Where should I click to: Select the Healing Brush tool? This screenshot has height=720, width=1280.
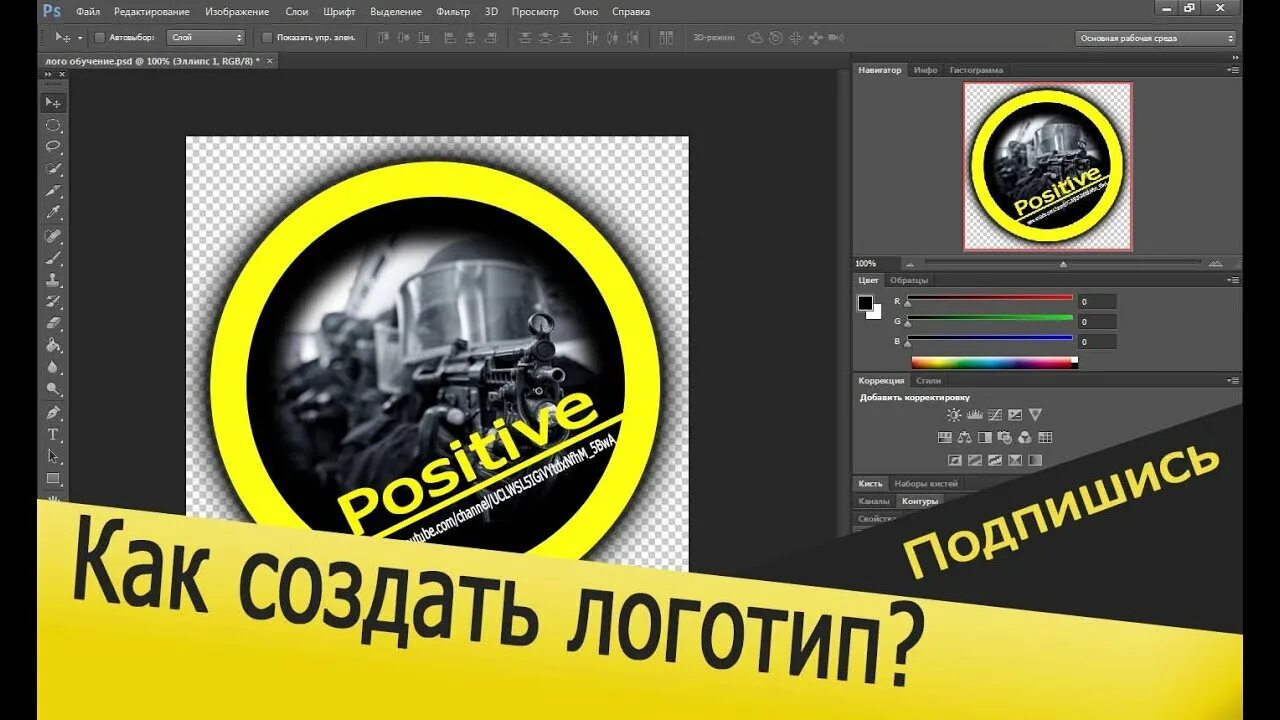(54, 236)
